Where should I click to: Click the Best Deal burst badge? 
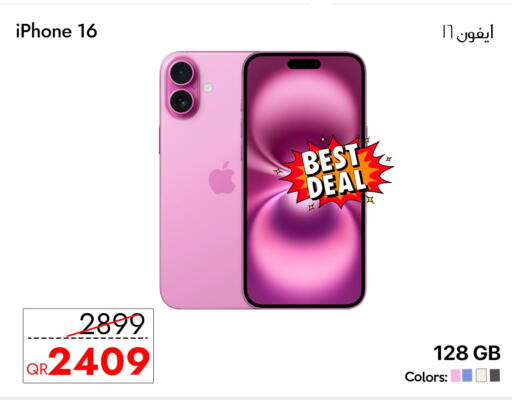coord(336,173)
